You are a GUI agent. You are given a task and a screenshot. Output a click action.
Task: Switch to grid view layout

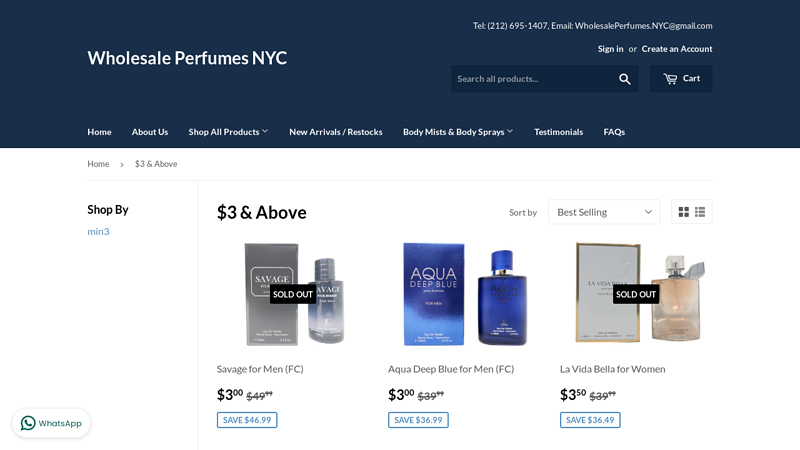pos(684,212)
